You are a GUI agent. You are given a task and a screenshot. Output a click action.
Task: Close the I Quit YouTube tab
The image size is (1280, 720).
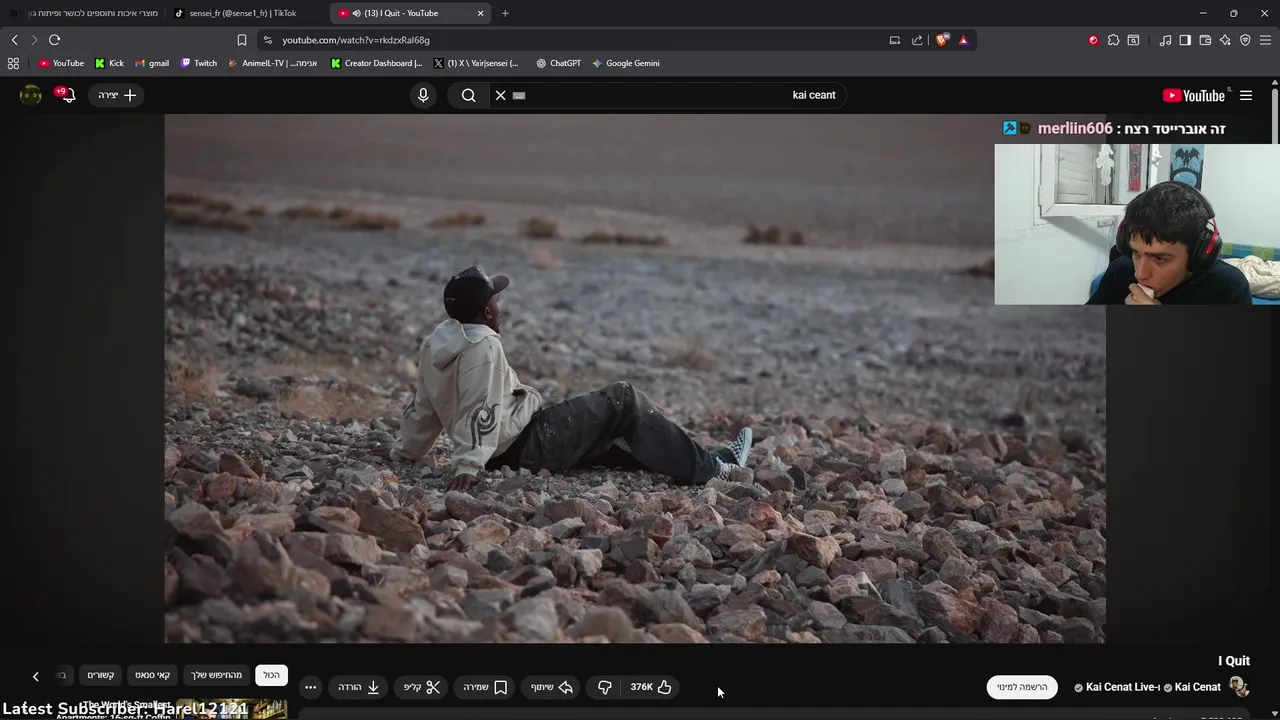[x=480, y=13]
